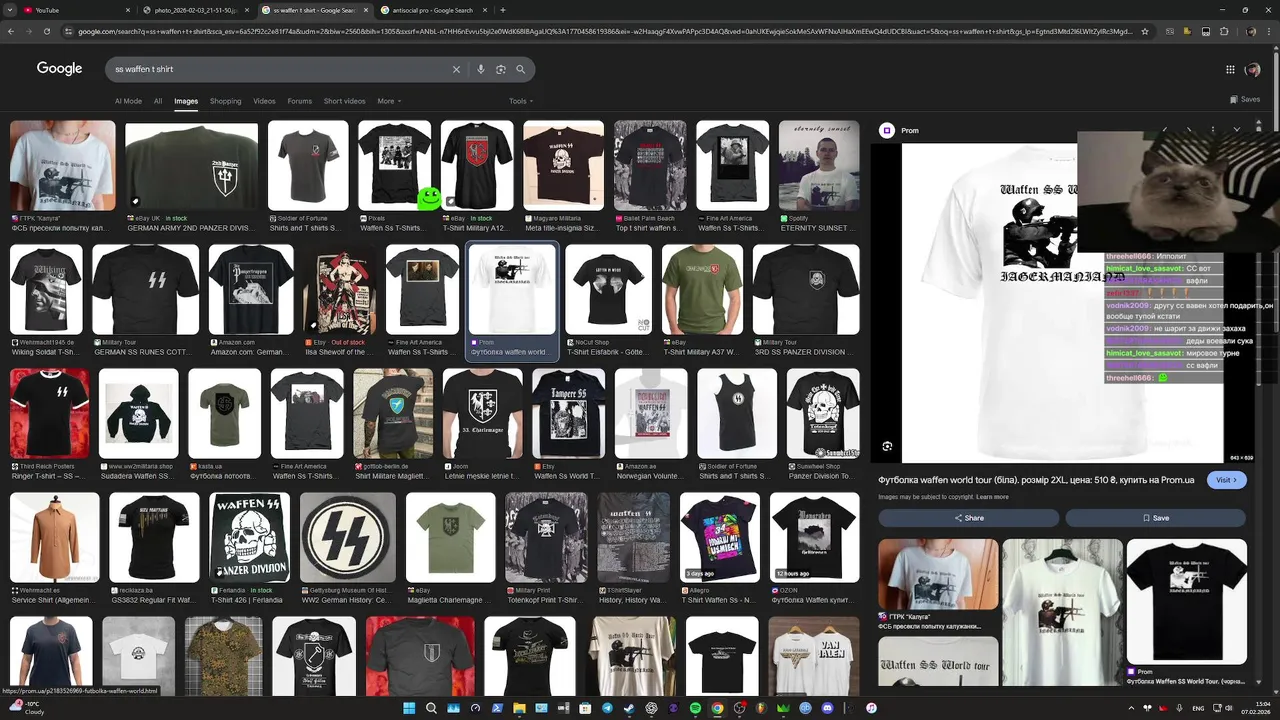
Task: Submit search with the magnifier icon
Action: click(521, 69)
